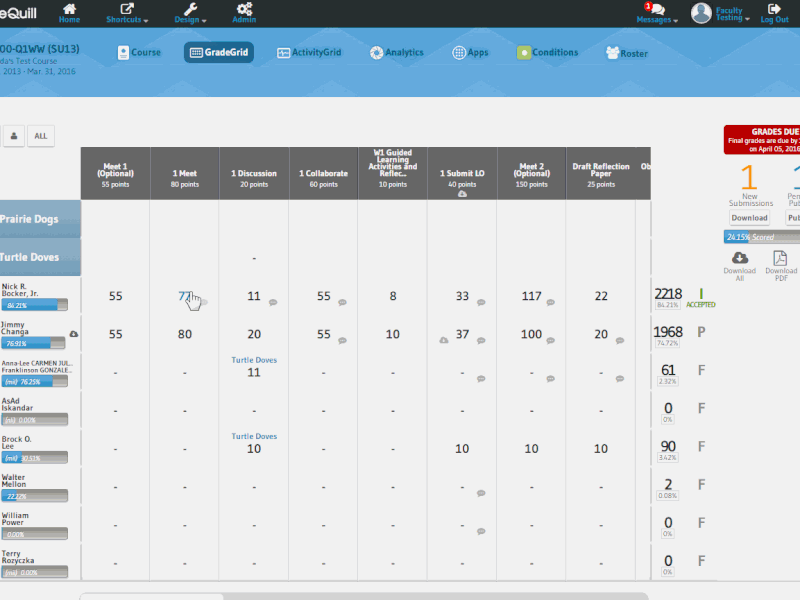Toggle single-student filter with person icon
Image resolution: width=800 pixels, height=600 pixels.
click(x=14, y=136)
